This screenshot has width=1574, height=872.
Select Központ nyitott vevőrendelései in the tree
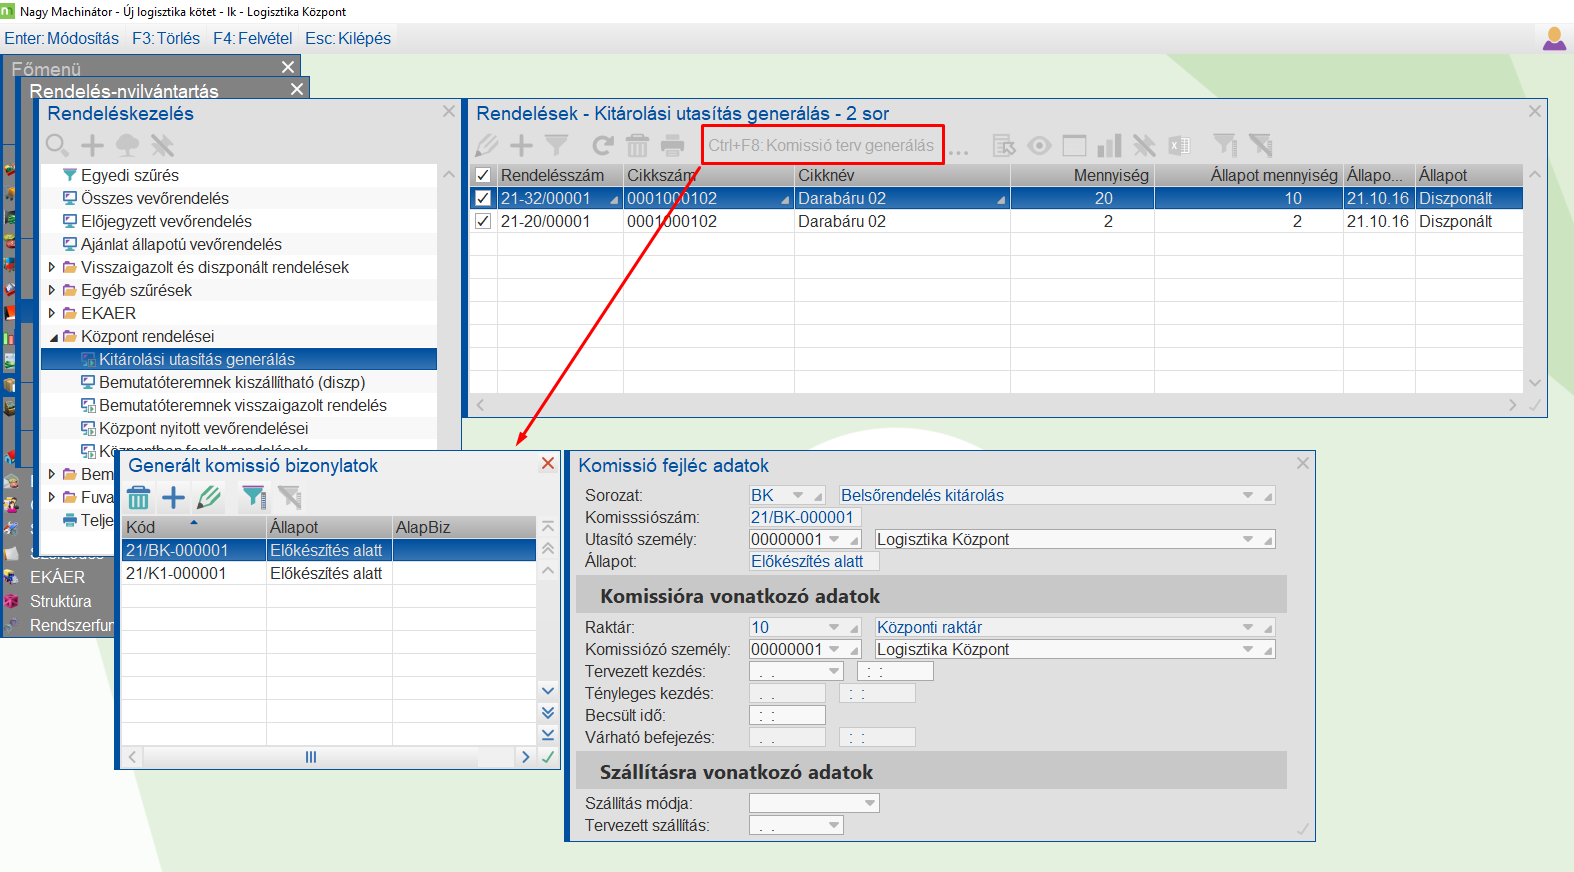(x=204, y=428)
